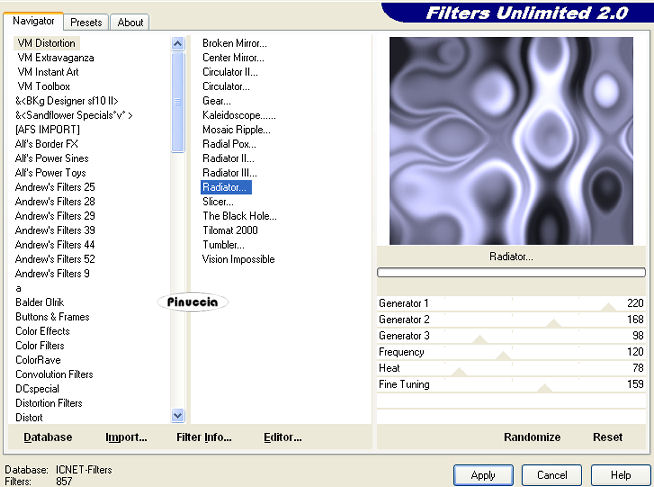Select the VM Toolbox category
This screenshot has width=654, height=487.
point(43,86)
